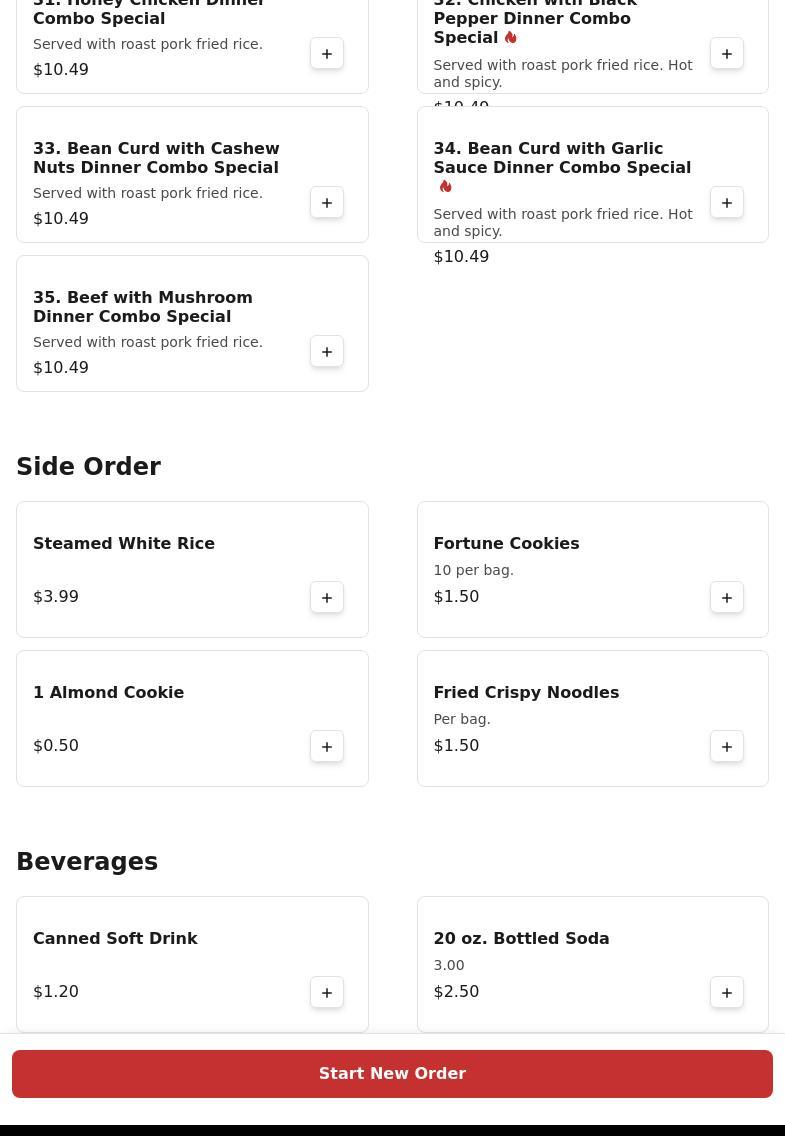This screenshot has width=785, height=1136.
Task: Click the Beverages section heading
Action: click(87, 862)
